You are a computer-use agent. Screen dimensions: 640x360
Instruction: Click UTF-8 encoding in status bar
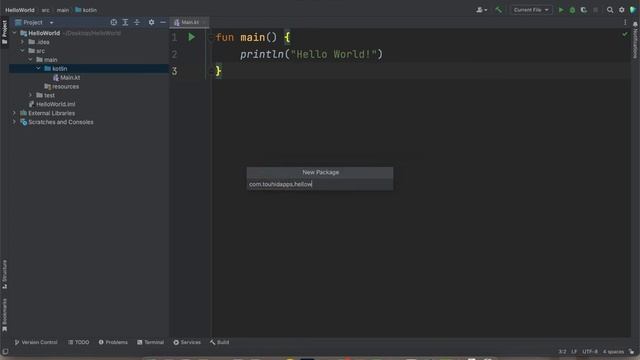(590, 351)
